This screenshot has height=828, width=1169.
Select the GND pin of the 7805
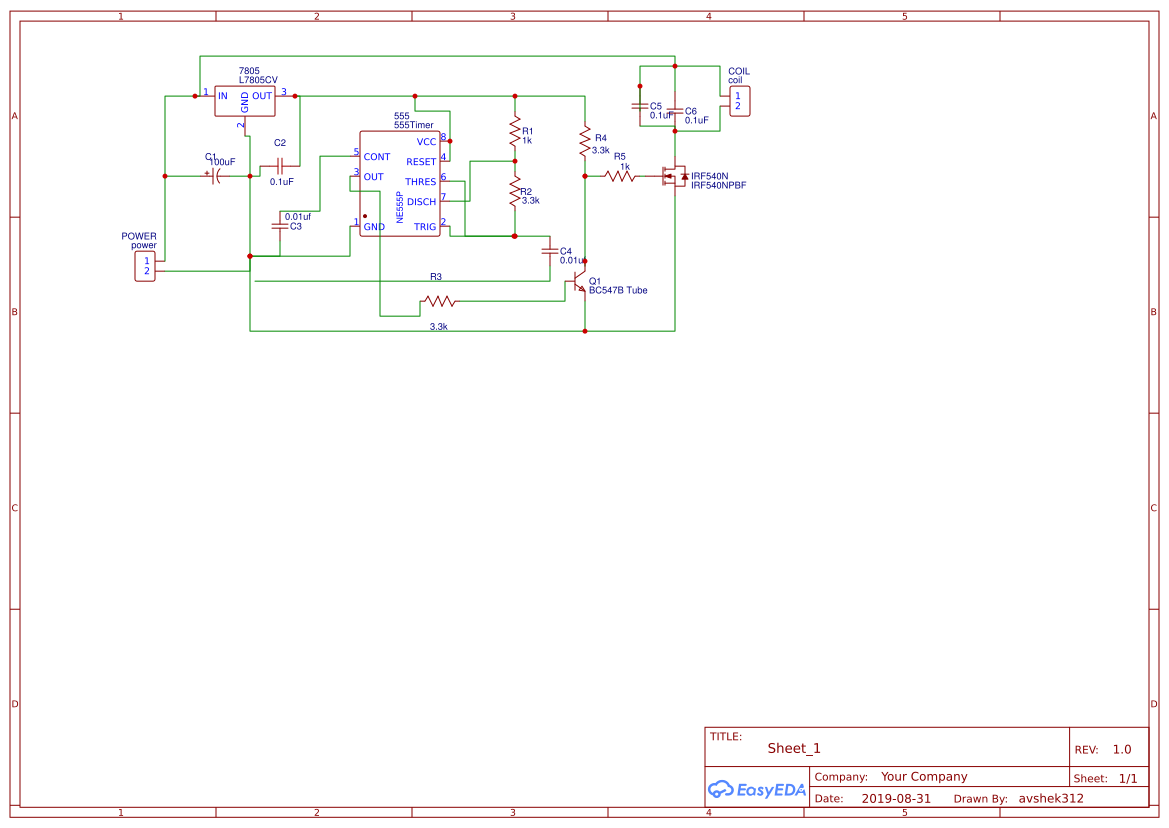pyautogui.click(x=245, y=119)
